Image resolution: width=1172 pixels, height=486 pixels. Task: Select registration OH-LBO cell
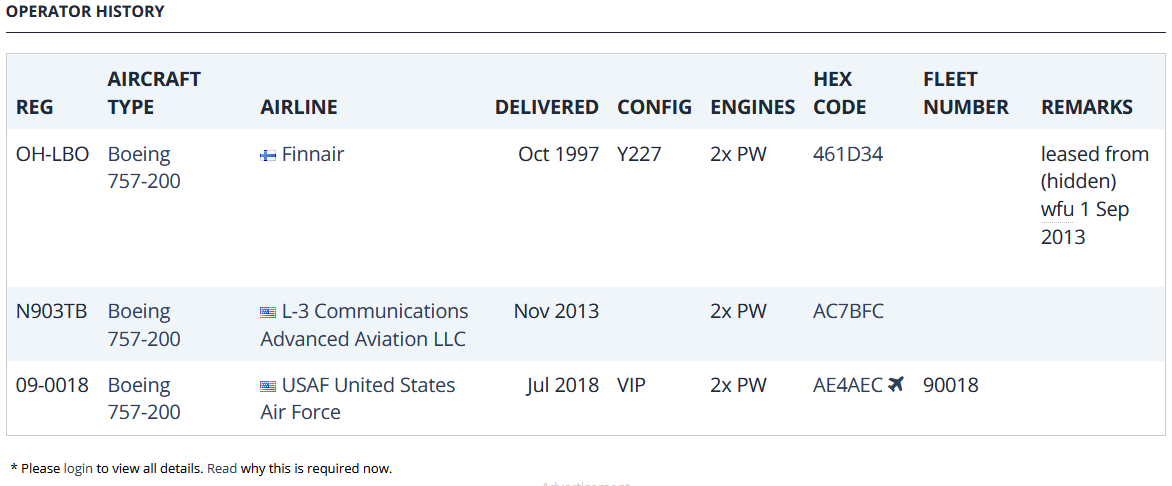(x=52, y=154)
